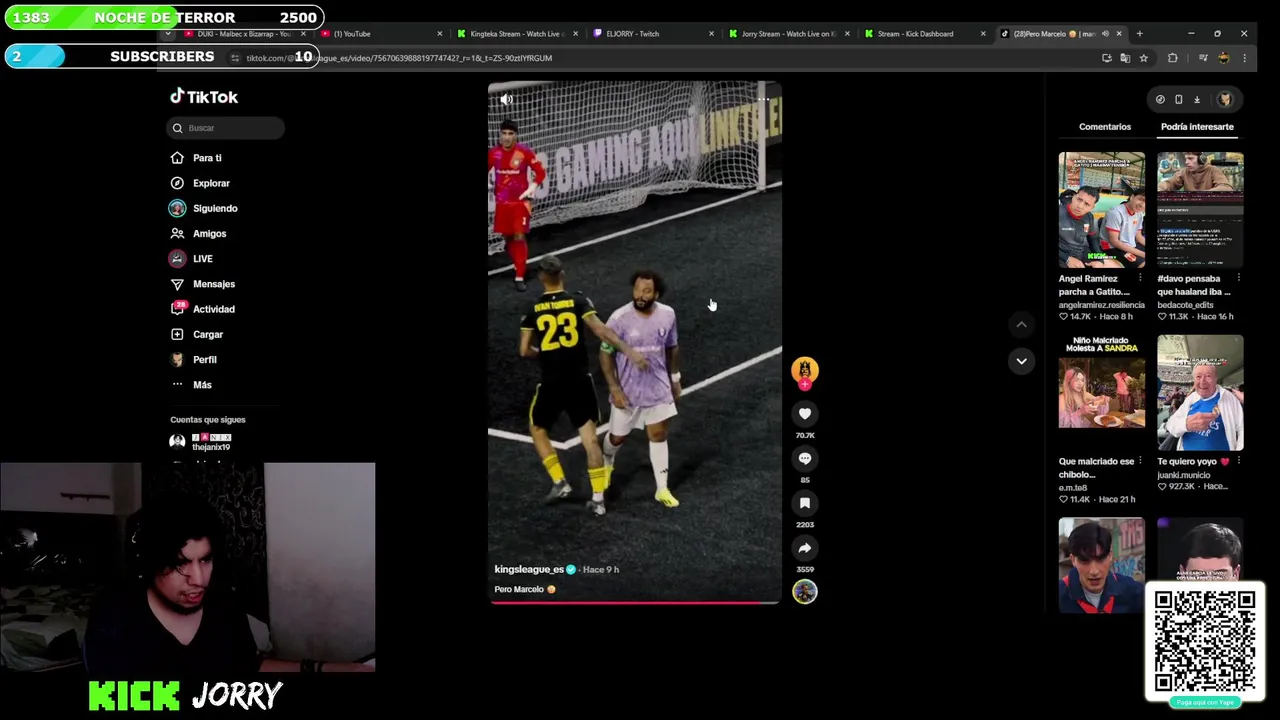Open the browser three-dot menu
Image resolution: width=1280 pixels, height=720 pixels.
[1244, 58]
